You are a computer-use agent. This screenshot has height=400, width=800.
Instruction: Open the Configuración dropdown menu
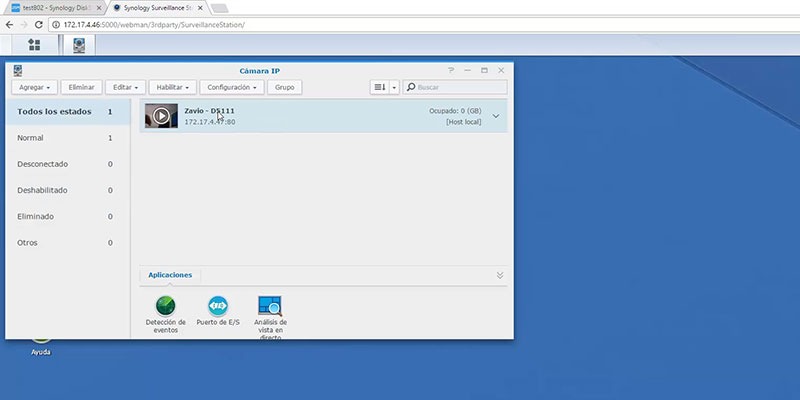click(x=232, y=87)
